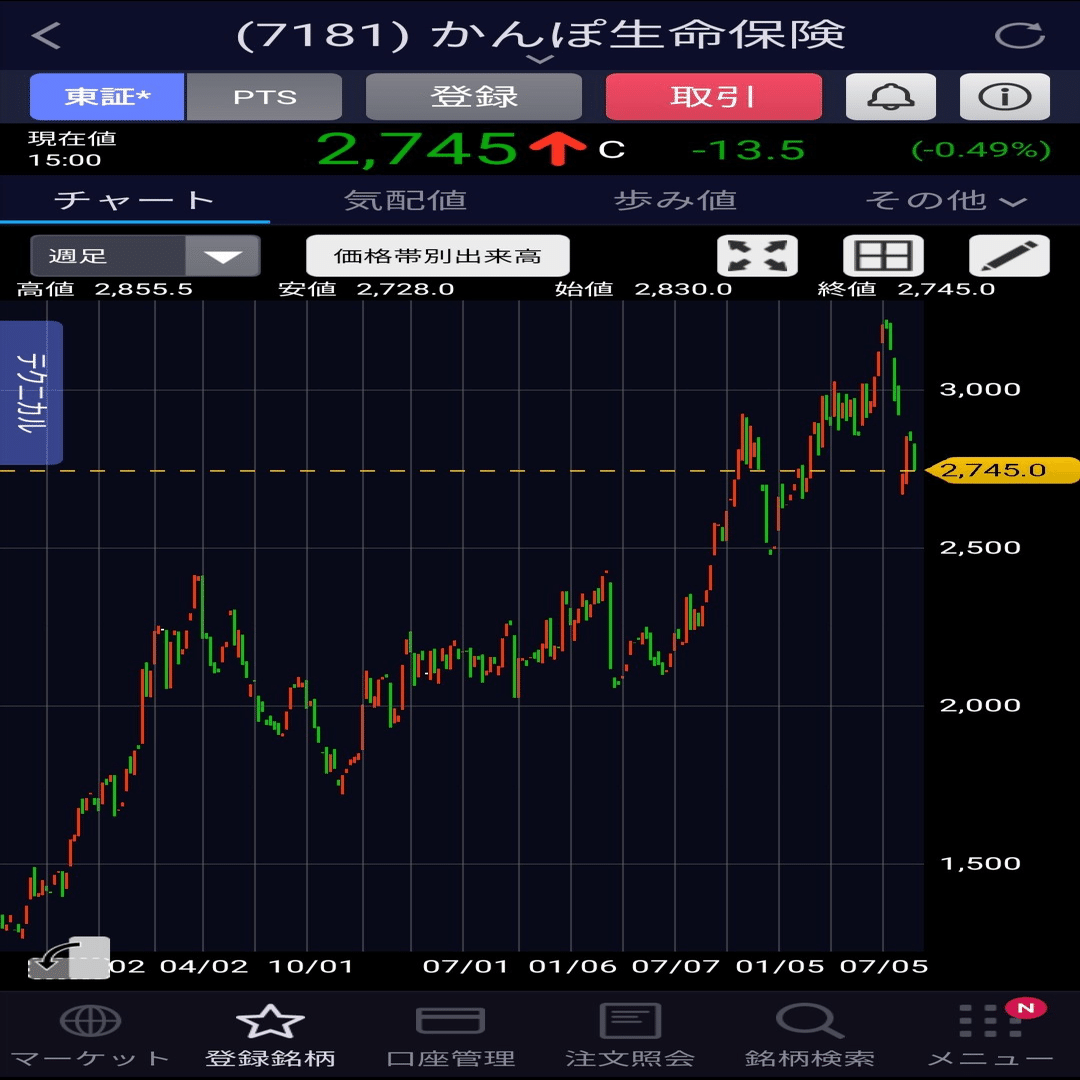Tap the 2,500 price axis label
The image size is (1080, 1080).
(979, 548)
